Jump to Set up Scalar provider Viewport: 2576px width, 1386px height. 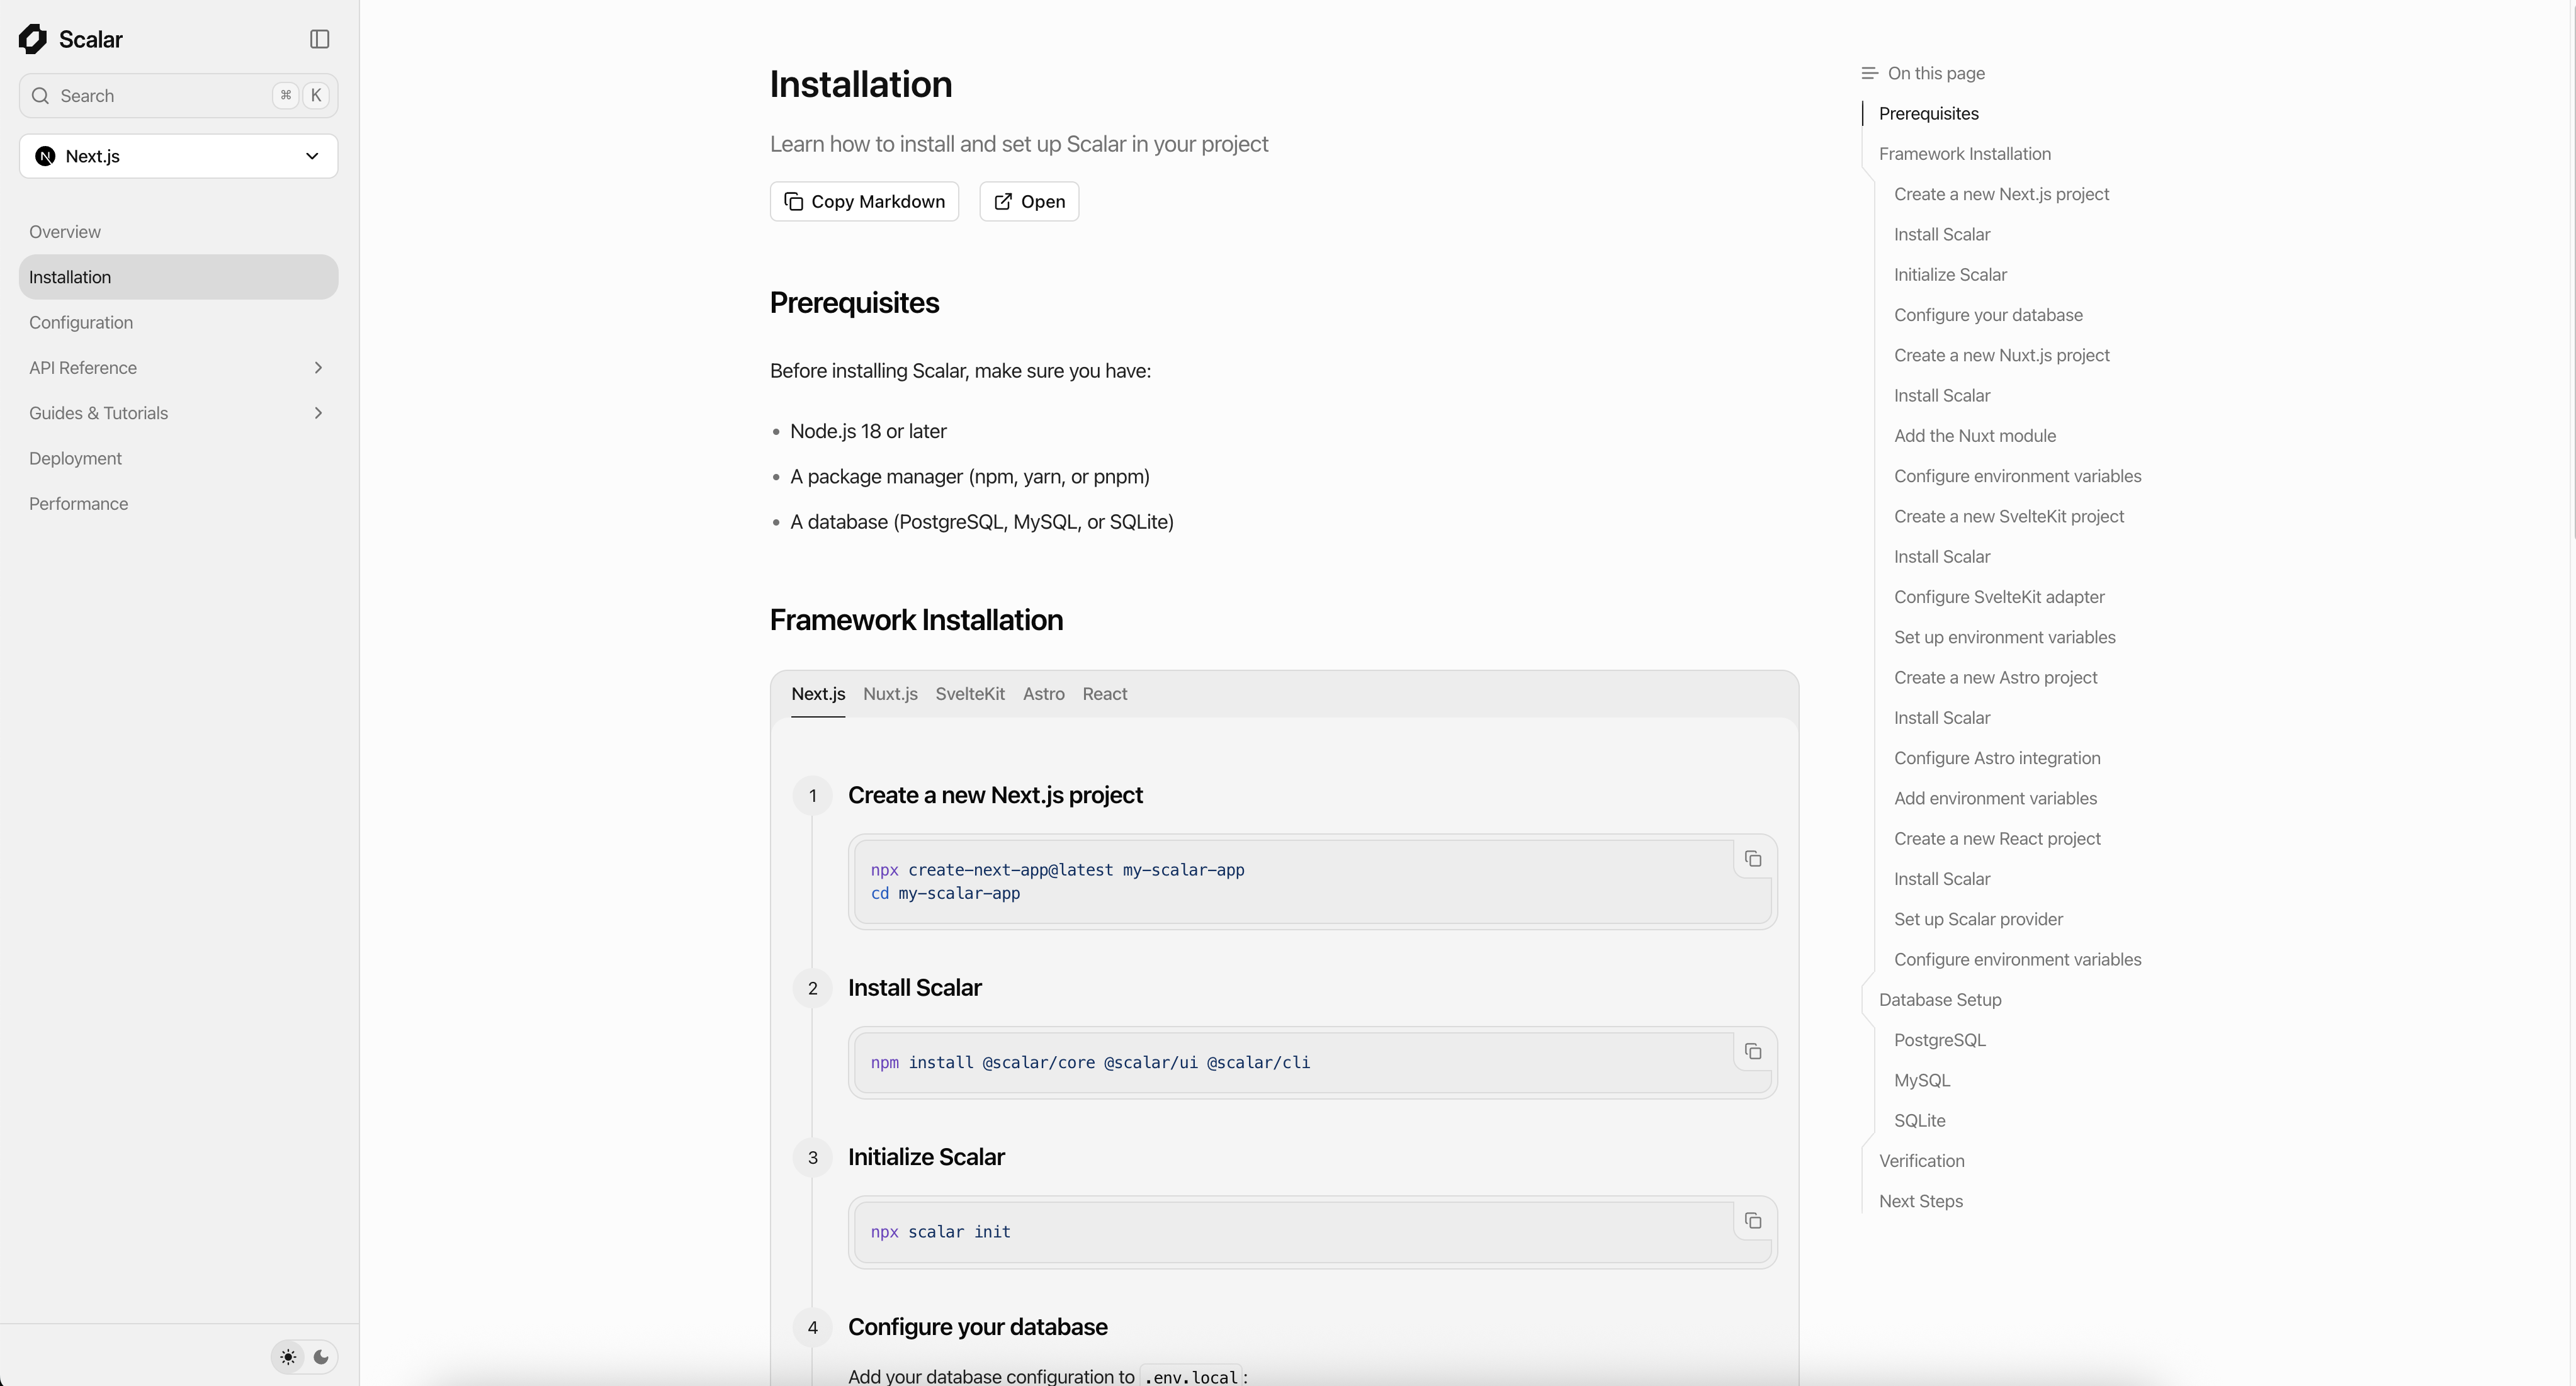(1978, 919)
